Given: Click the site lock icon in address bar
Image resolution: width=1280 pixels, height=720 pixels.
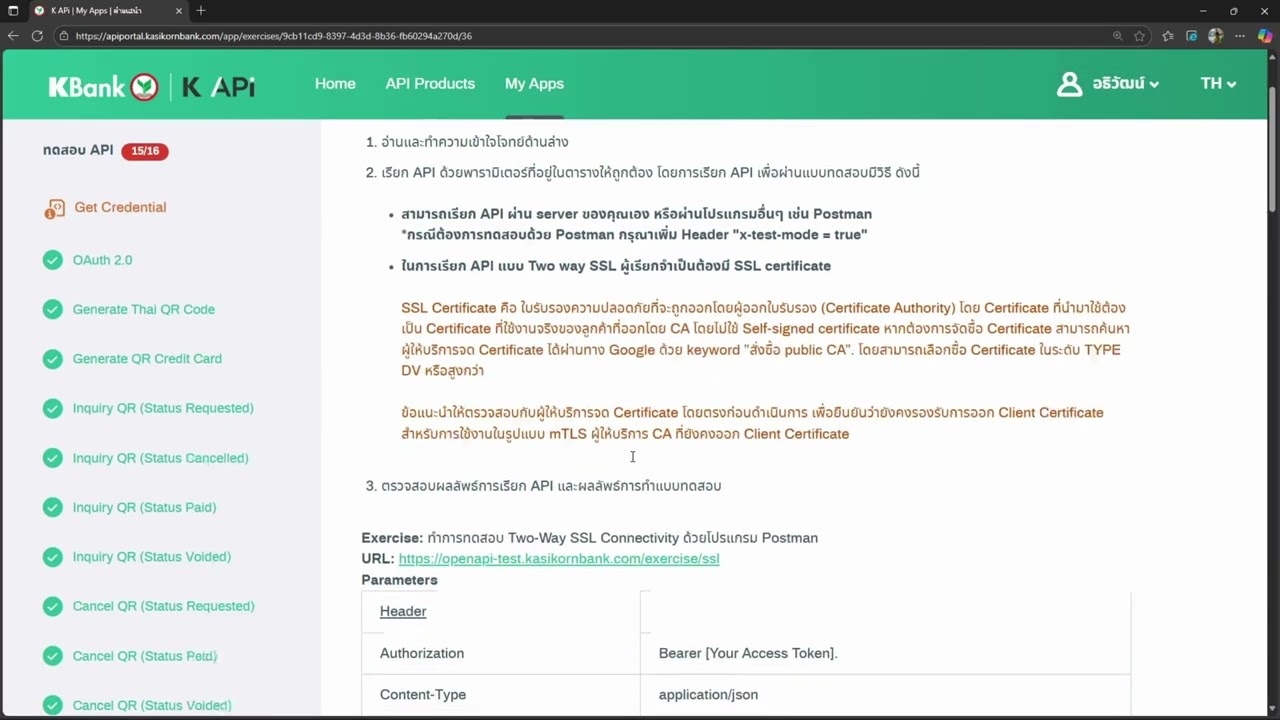Looking at the screenshot, I should click(x=64, y=36).
